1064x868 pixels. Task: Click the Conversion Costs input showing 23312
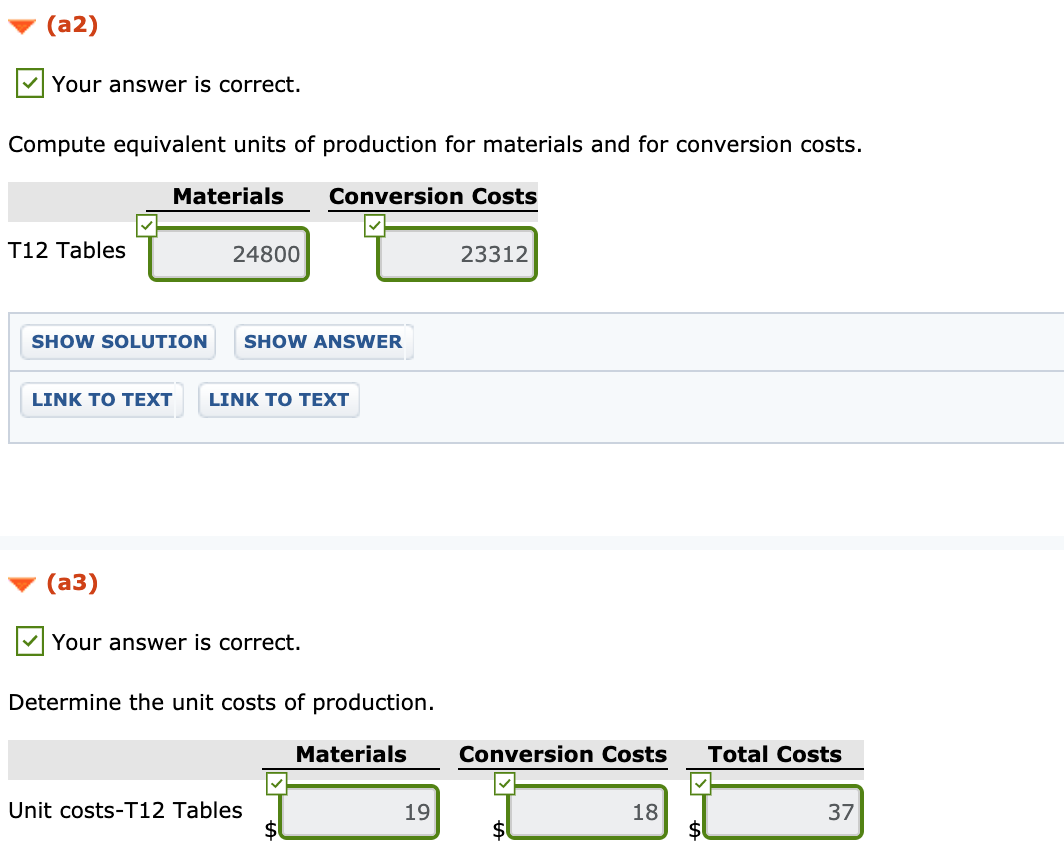click(x=456, y=254)
